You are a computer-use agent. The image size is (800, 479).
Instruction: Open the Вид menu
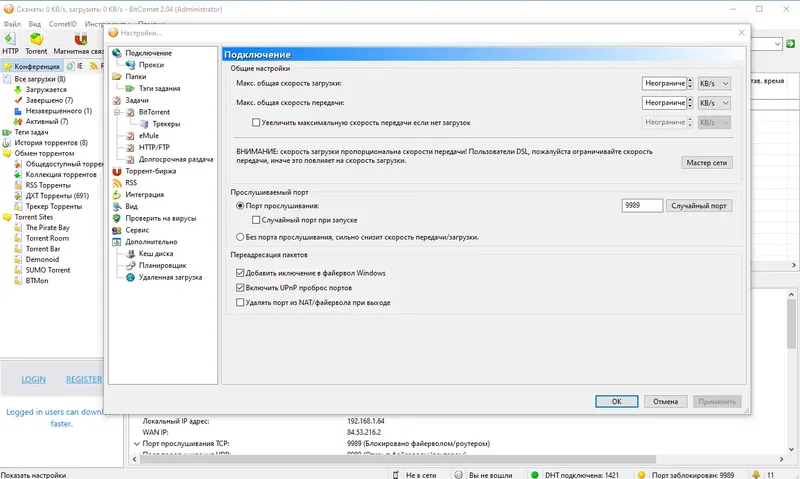[x=35, y=24]
